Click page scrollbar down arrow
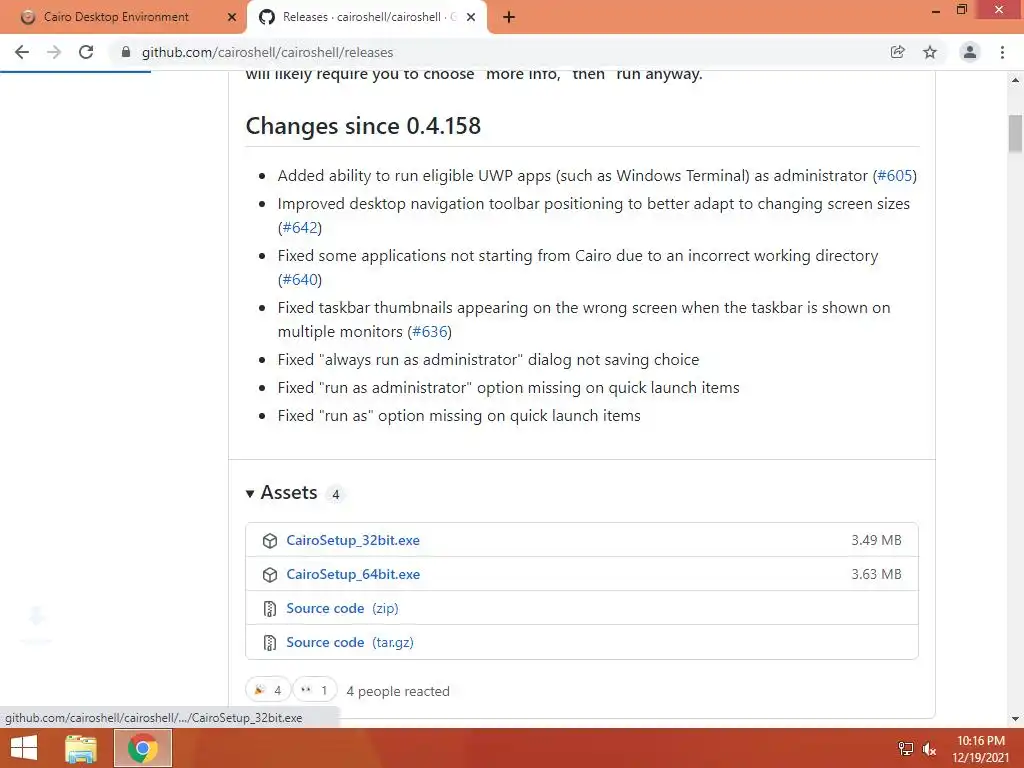This screenshot has height=768, width=1024. [1015, 719]
